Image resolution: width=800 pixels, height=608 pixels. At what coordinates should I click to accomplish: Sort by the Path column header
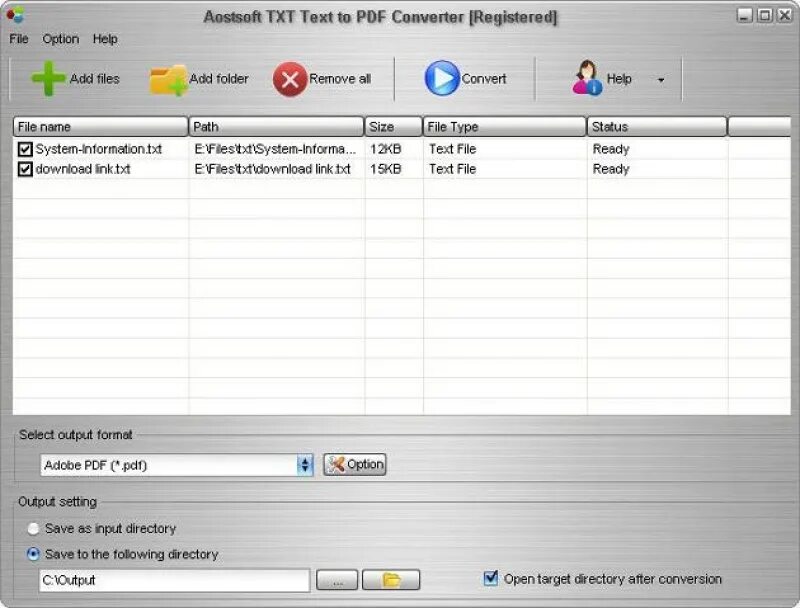pos(277,126)
